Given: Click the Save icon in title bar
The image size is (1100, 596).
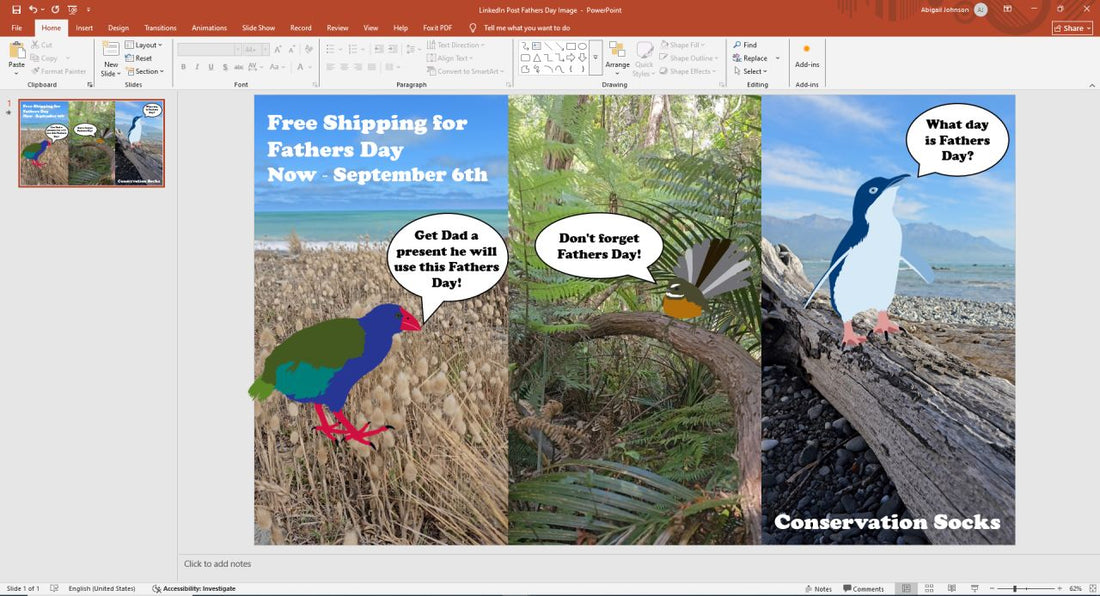Looking at the screenshot, I should pyautogui.click(x=16, y=10).
